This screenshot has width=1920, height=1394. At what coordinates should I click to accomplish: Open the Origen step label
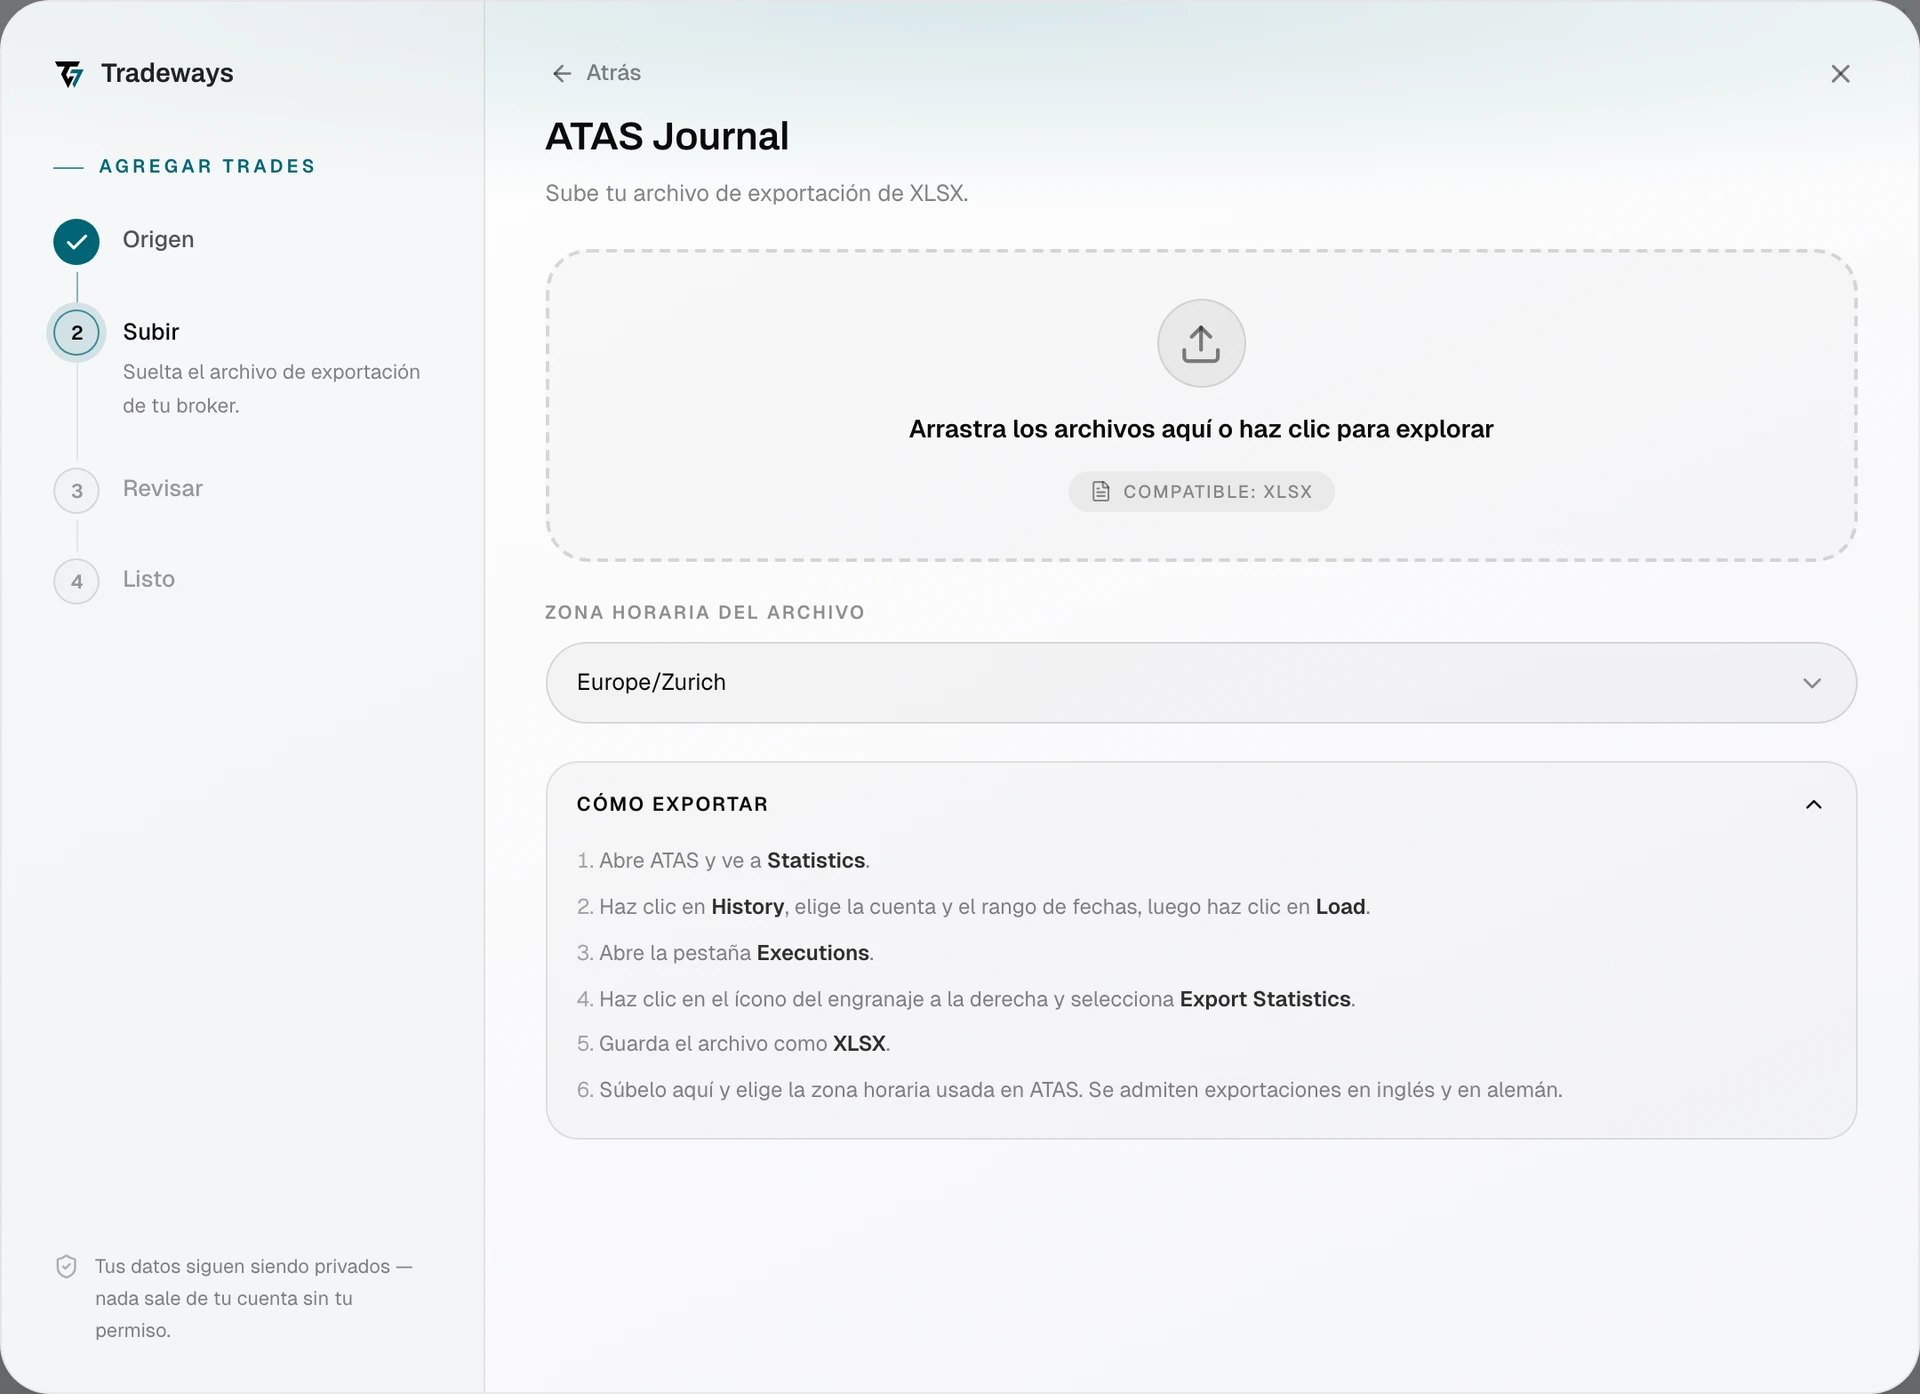[158, 240]
